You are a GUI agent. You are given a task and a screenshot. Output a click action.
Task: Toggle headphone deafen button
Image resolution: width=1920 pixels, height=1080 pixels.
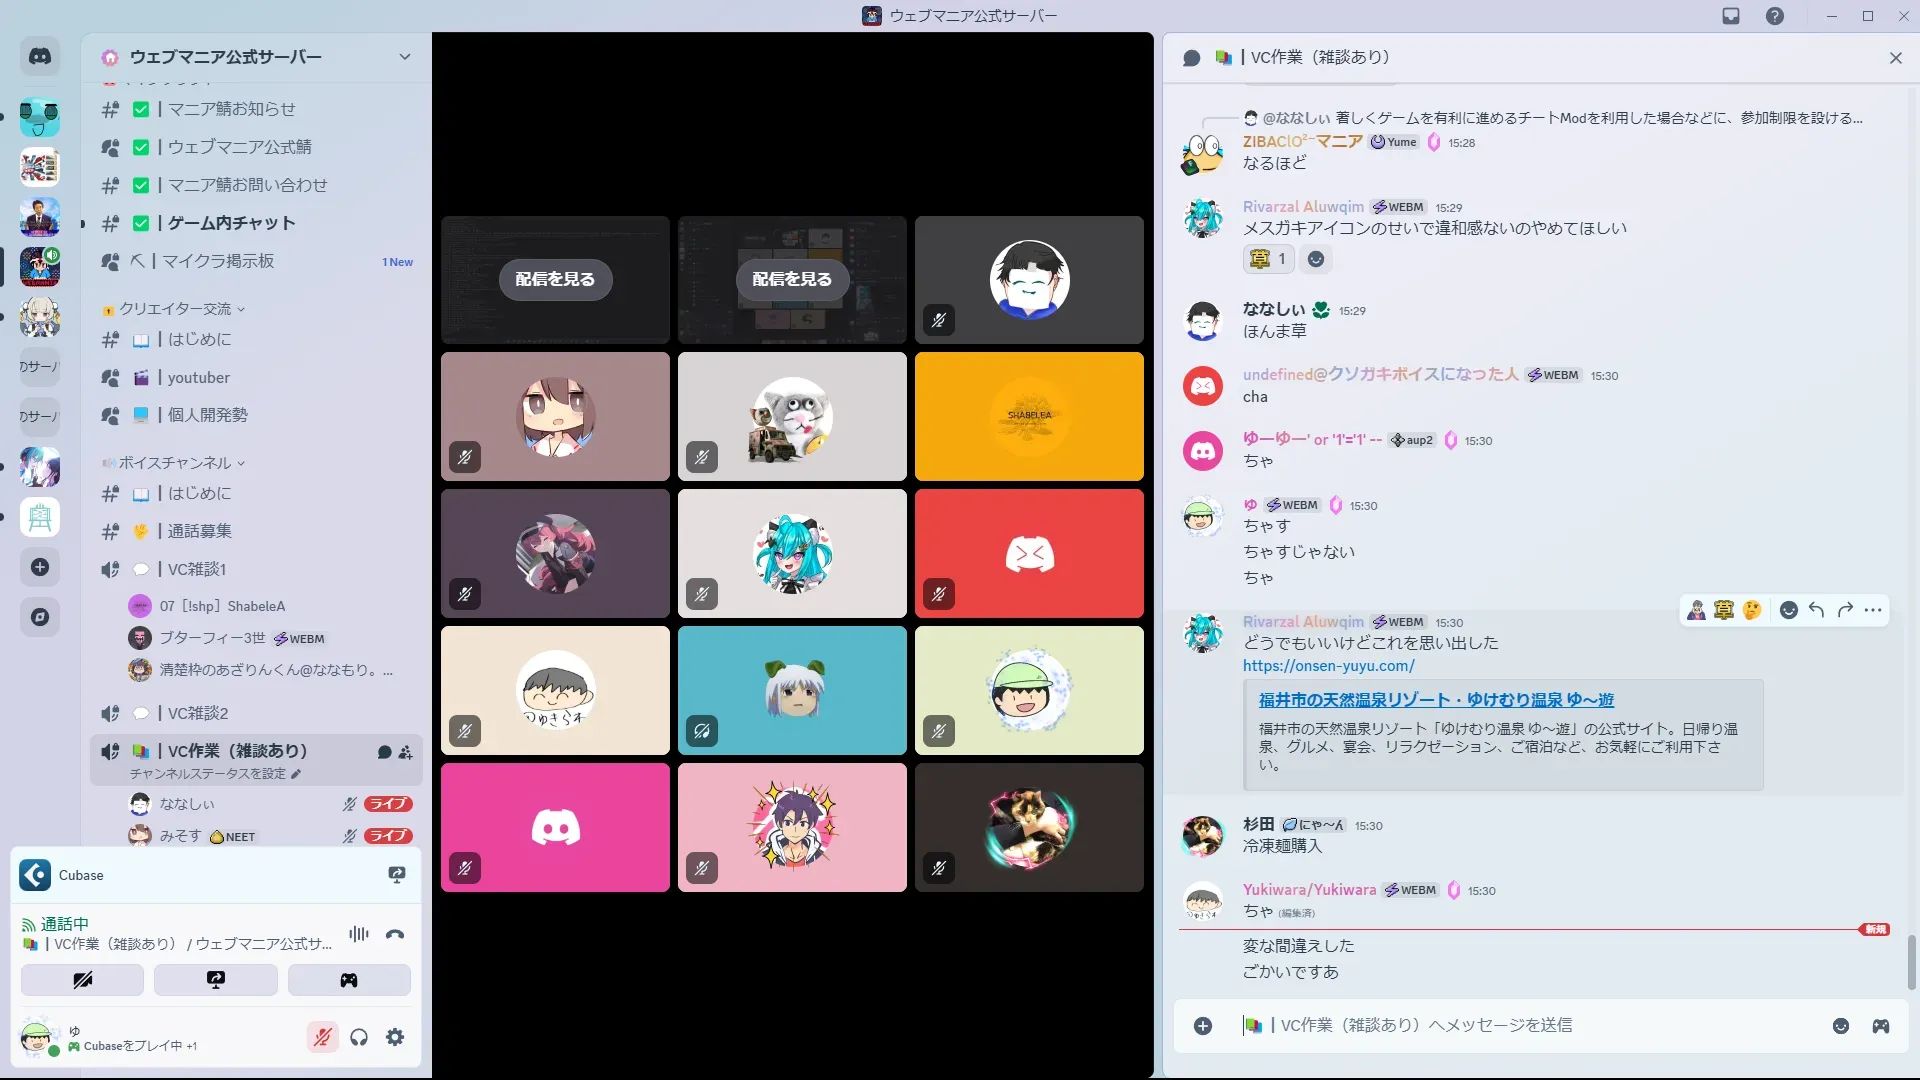(x=359, y=1038)
